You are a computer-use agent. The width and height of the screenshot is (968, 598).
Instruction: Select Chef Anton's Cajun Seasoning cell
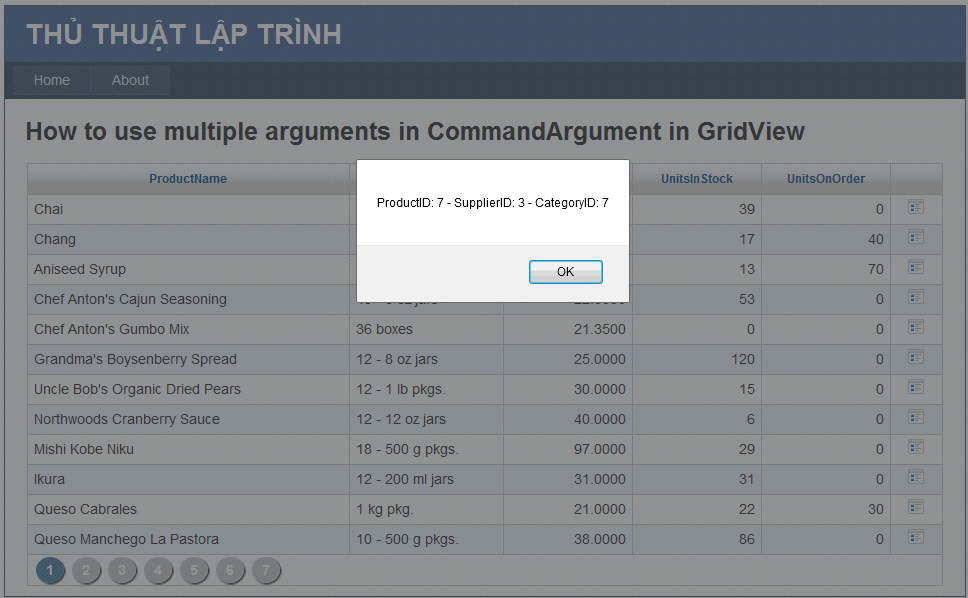(188, 299)
